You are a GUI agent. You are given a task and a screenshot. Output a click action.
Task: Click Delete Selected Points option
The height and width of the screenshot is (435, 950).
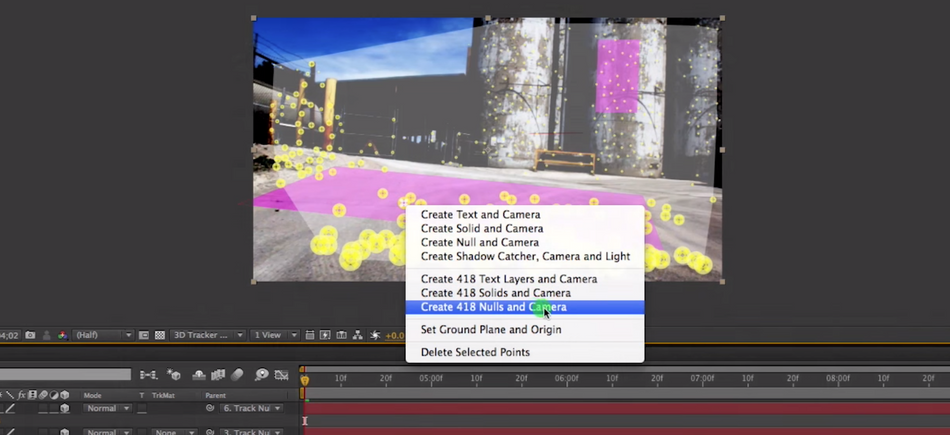click(475, 352)
